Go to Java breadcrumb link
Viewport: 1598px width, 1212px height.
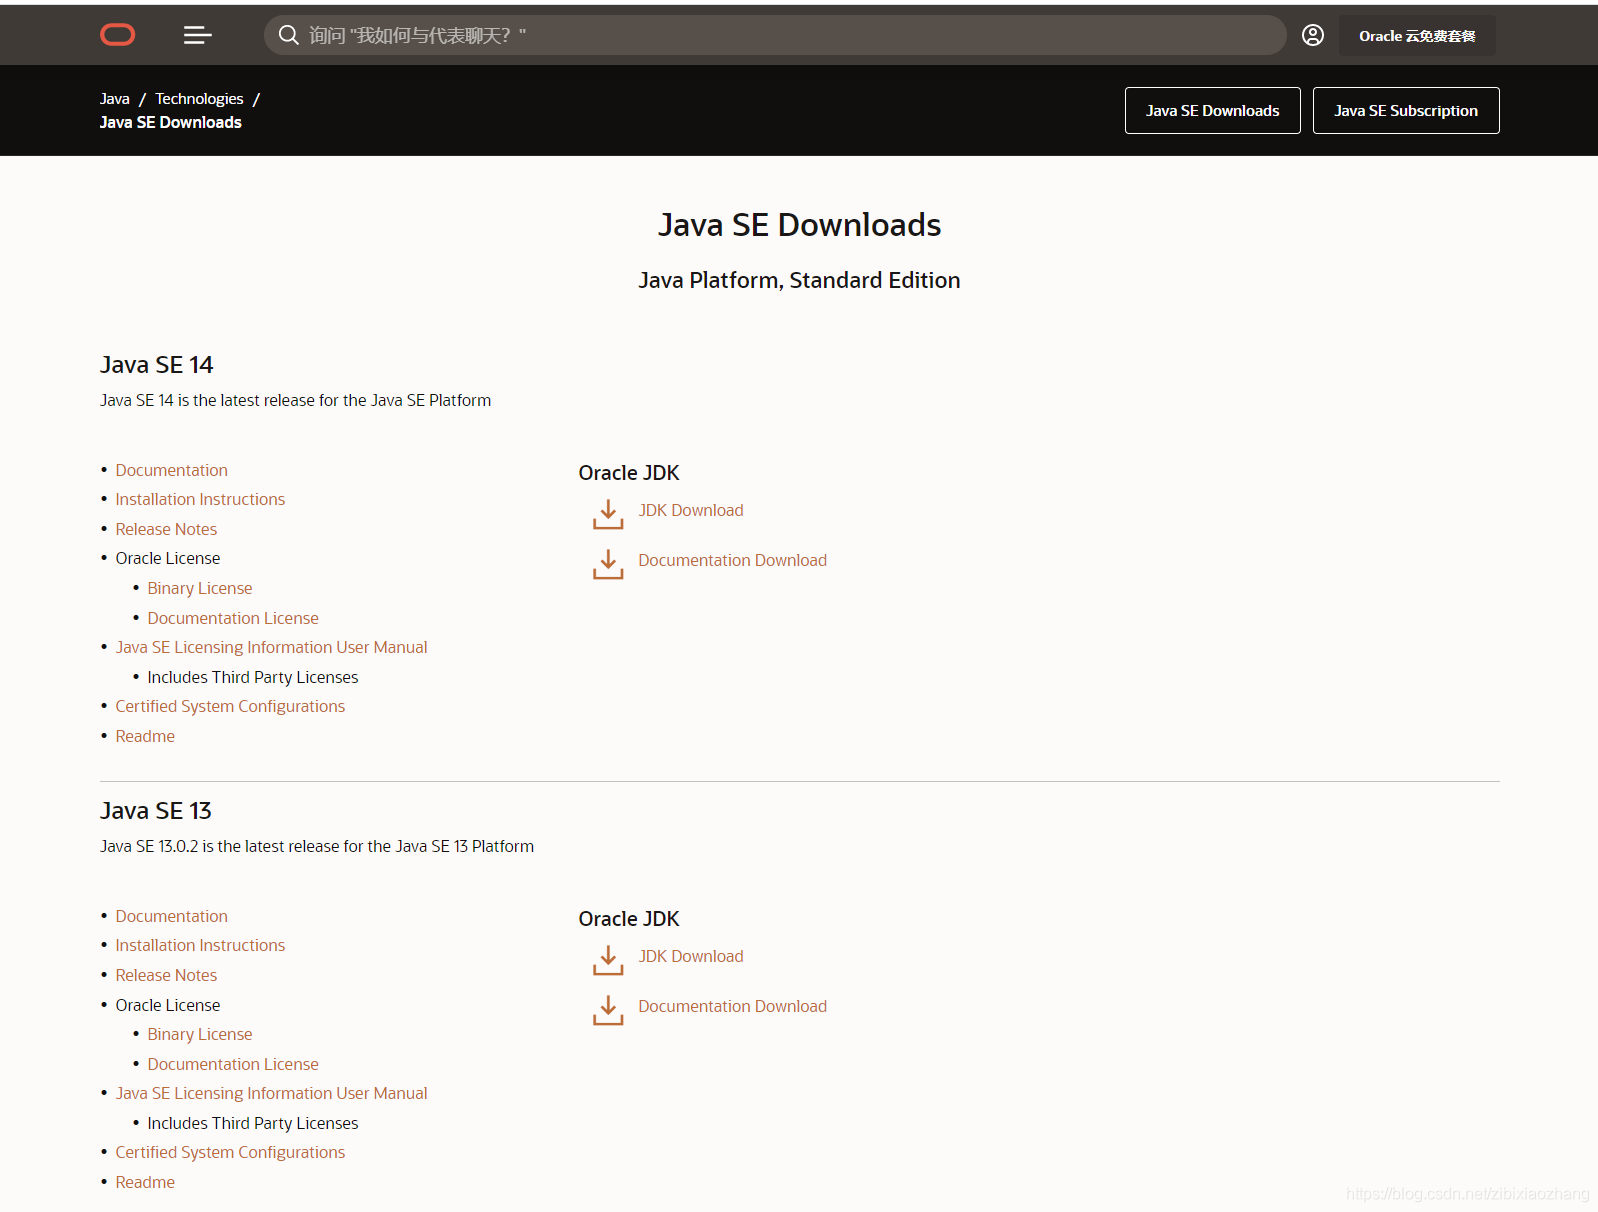coord(115,99)
